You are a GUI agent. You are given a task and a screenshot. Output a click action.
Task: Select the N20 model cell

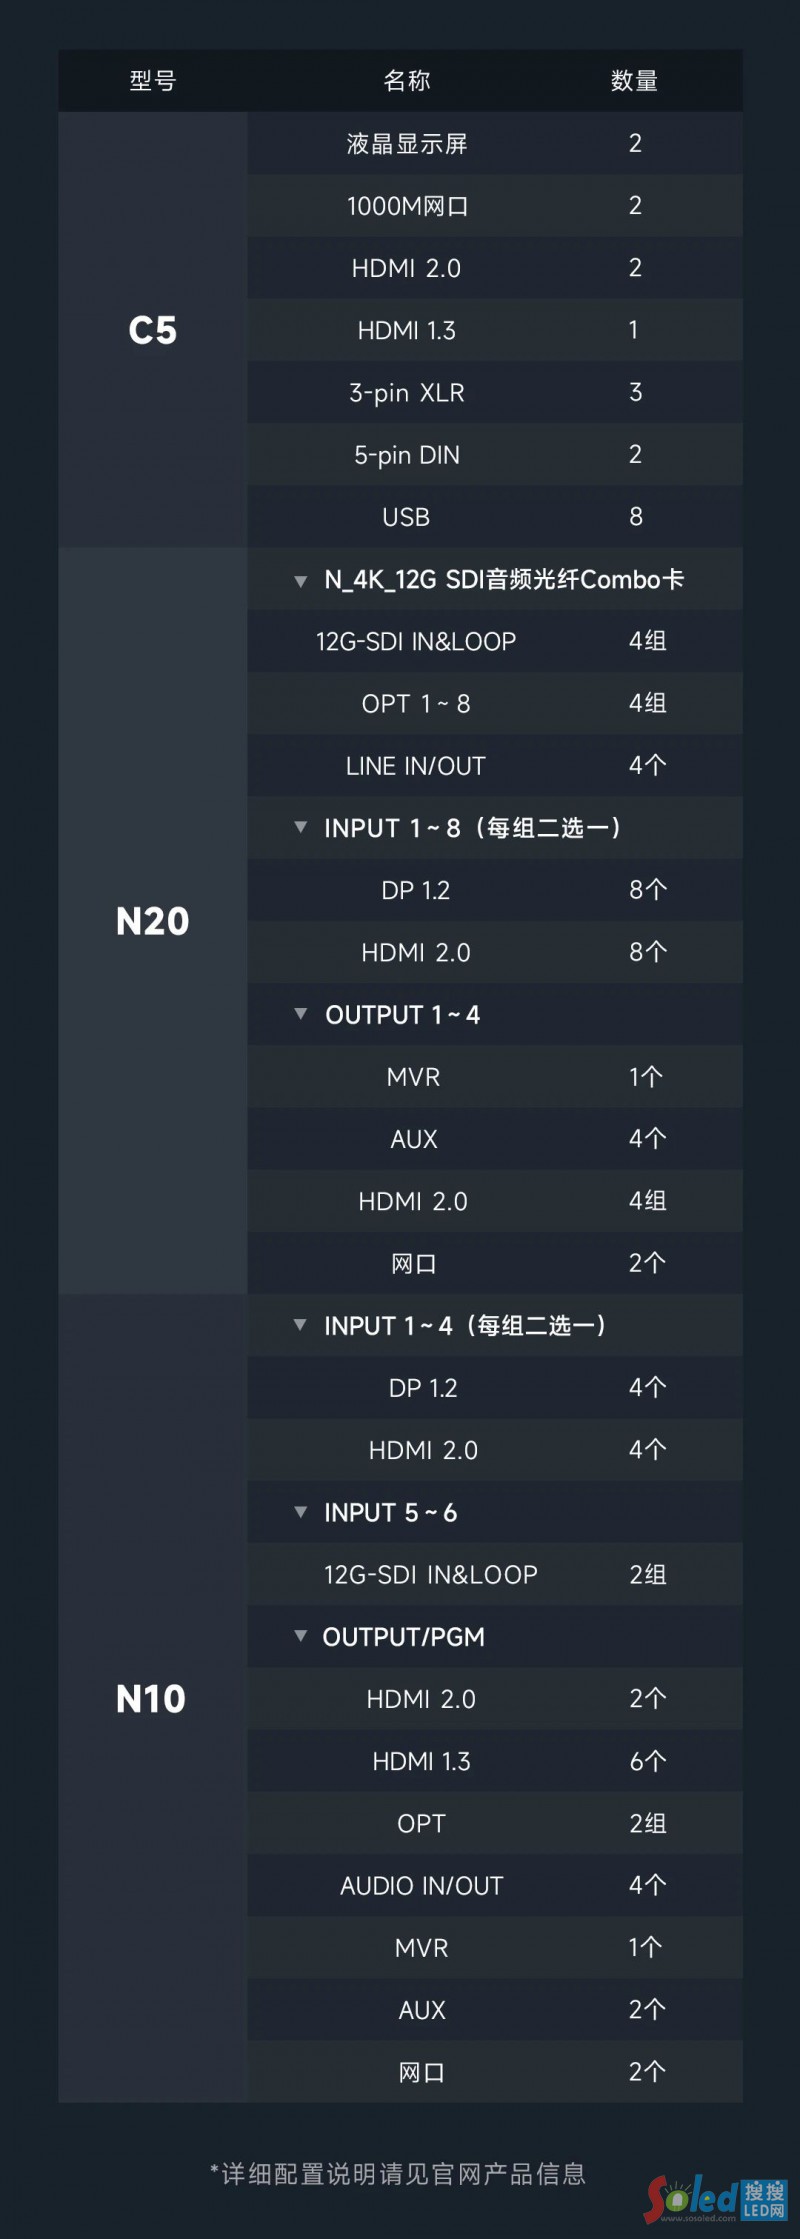click(153, 921)
